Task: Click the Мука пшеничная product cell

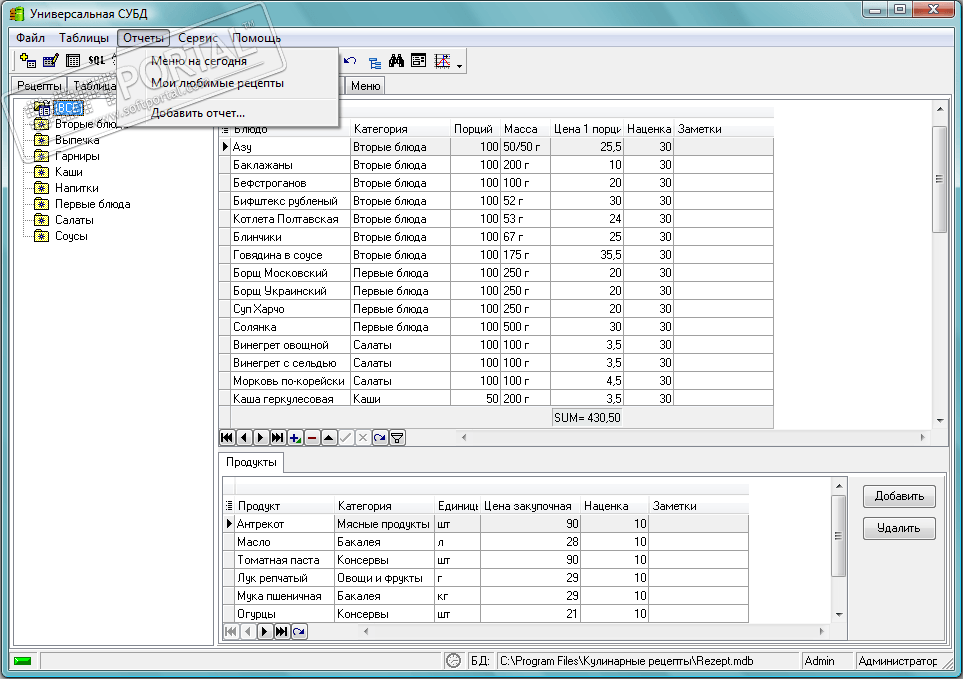Action: [284, 596]
